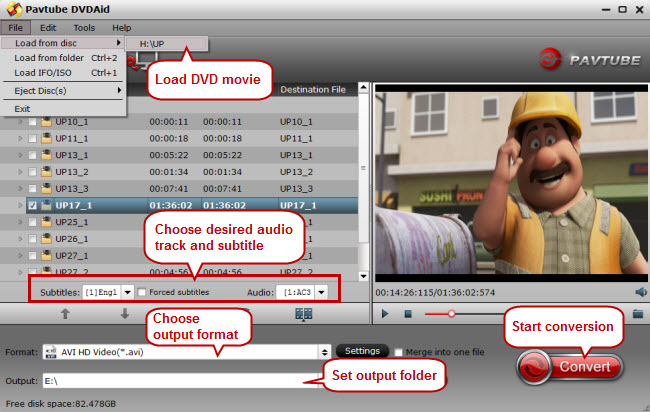Choose Exit from File menu
Screen dimensions: 650x412
tap(63, 109)
